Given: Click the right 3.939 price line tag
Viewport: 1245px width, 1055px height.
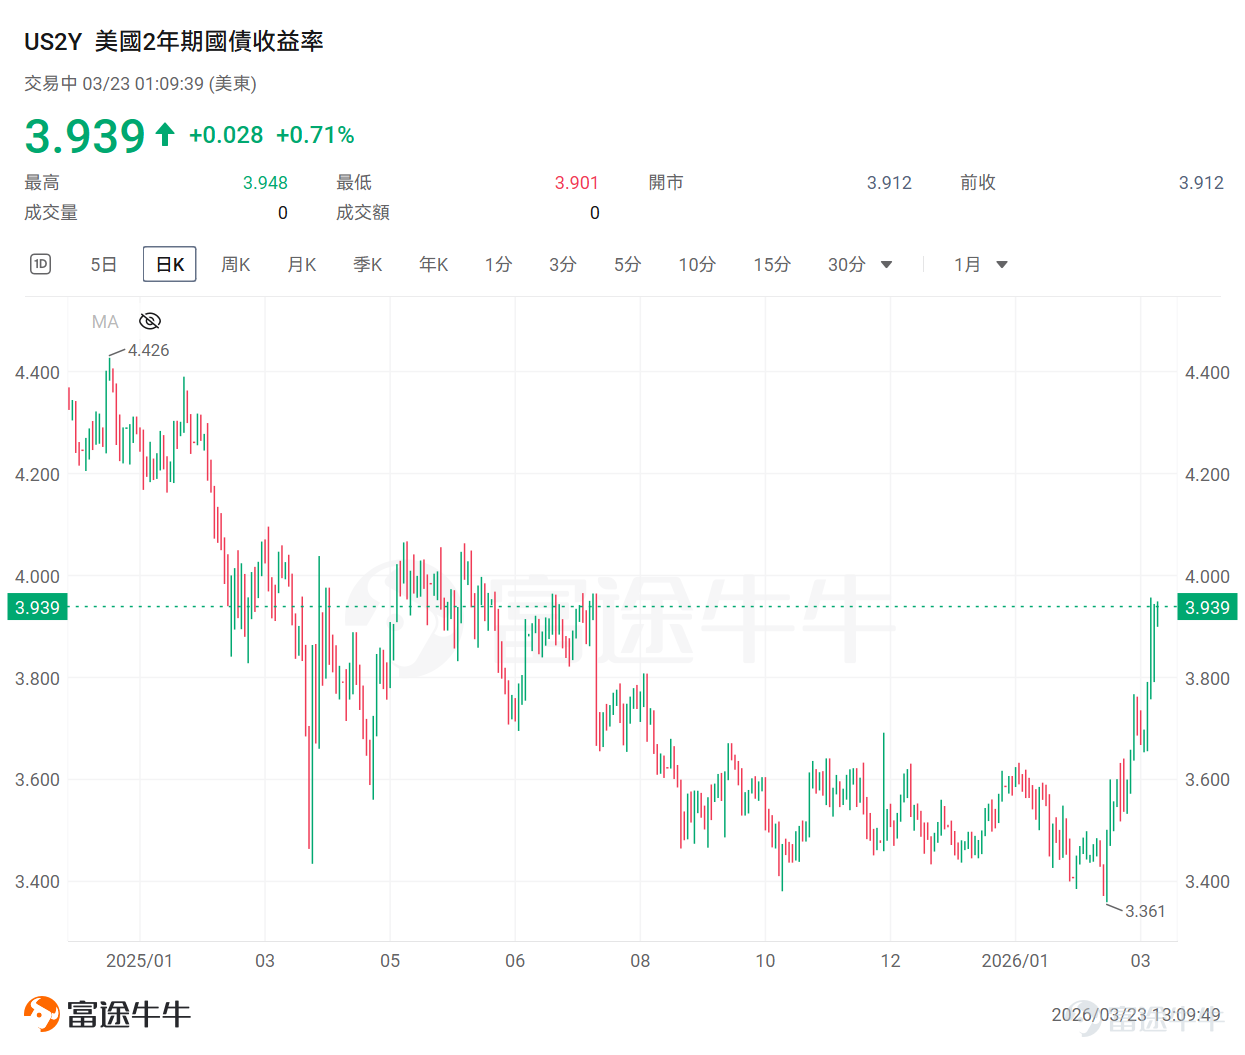Looking at the screenshot, I should [x=1207, y=607].
